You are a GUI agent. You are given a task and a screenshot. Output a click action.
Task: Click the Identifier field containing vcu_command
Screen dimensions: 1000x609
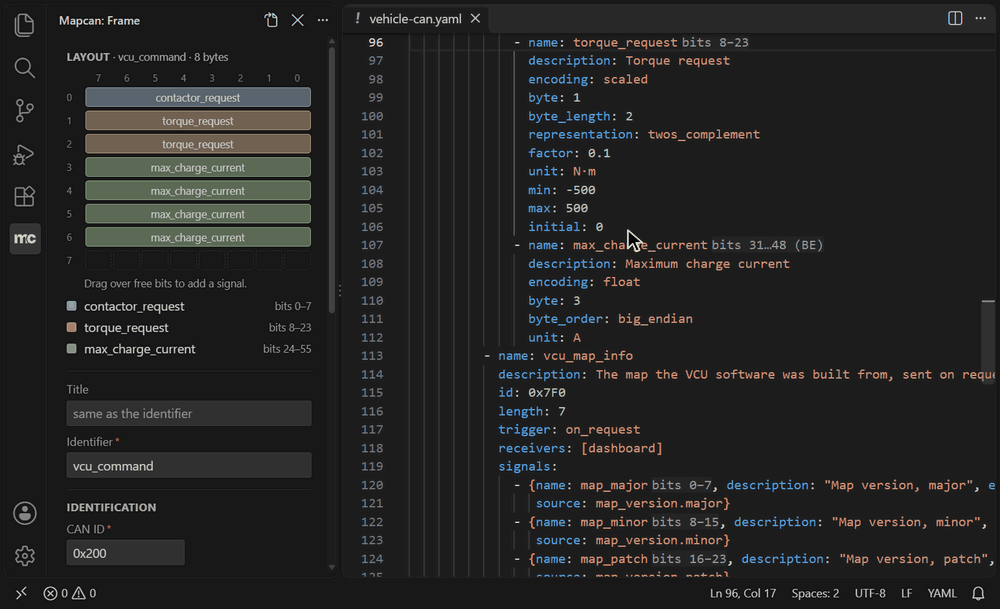[189, 466]
